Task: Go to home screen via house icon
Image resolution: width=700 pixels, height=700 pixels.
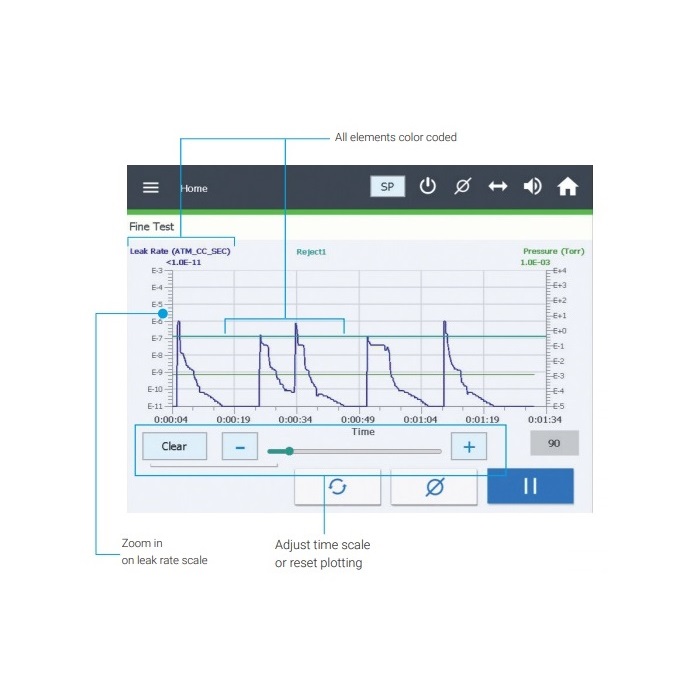Action: (x=567, y=187)
